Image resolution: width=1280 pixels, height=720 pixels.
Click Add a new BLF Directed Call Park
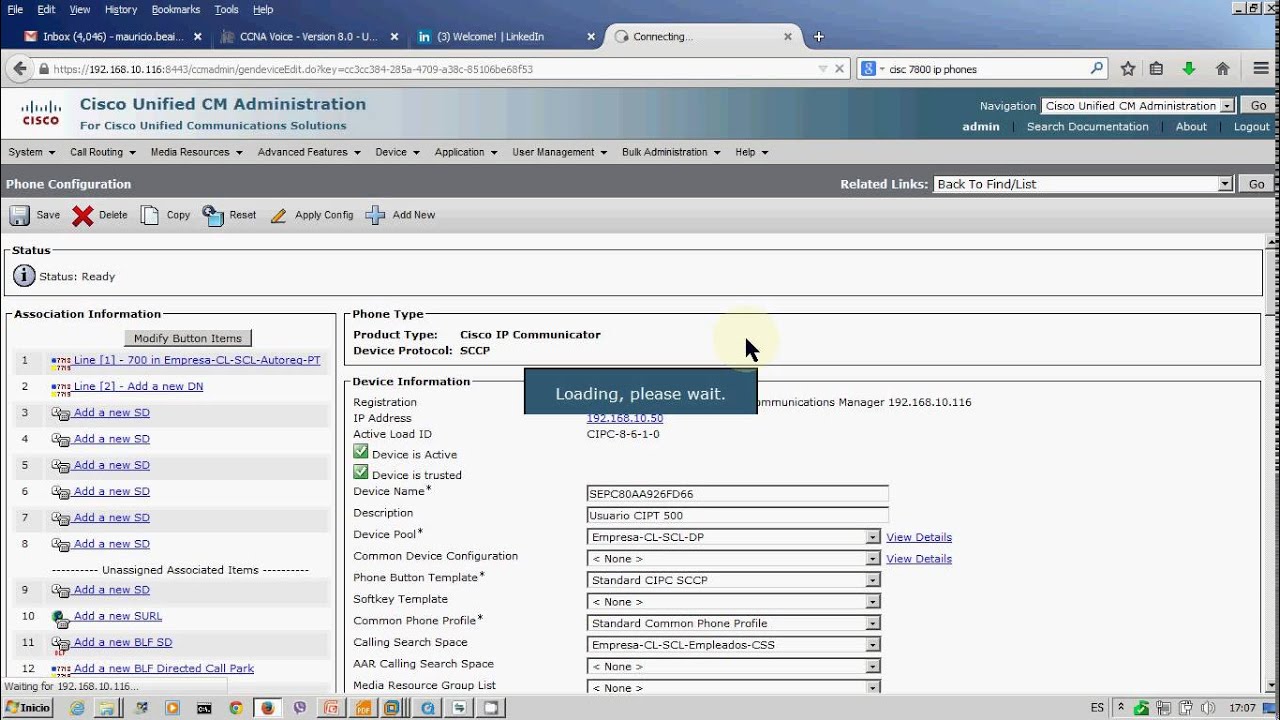point(164,668)
